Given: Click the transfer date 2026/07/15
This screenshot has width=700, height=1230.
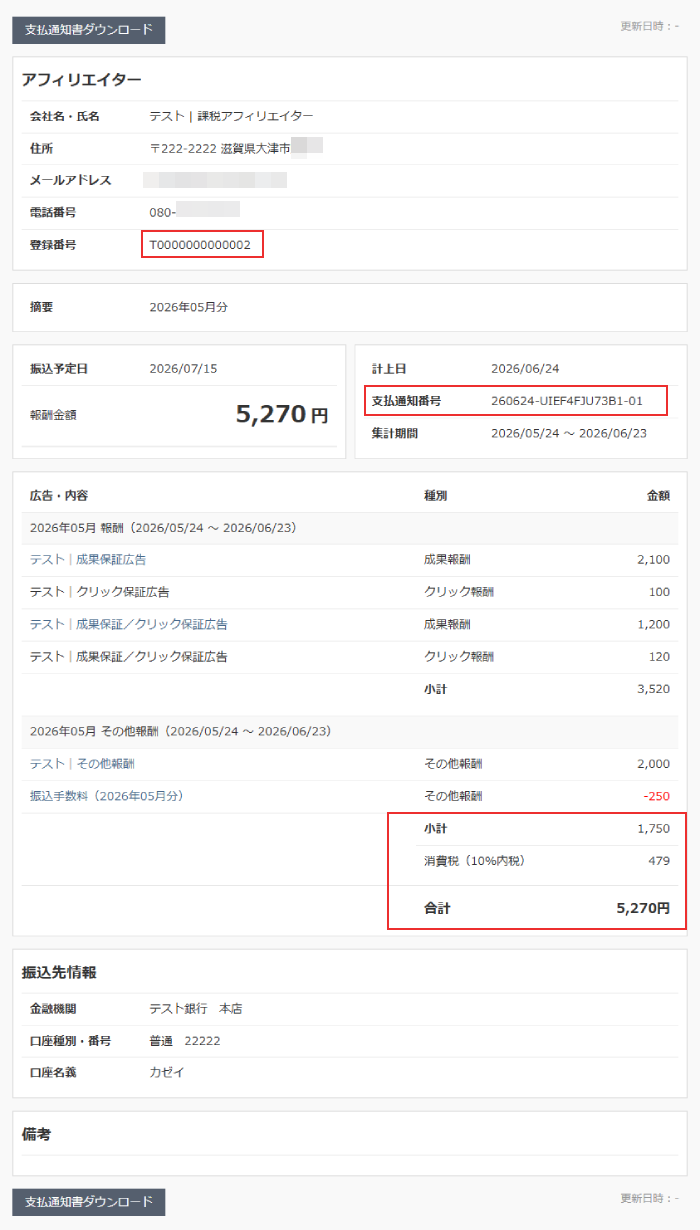Looking at the screenshot, I should point(183,369).
